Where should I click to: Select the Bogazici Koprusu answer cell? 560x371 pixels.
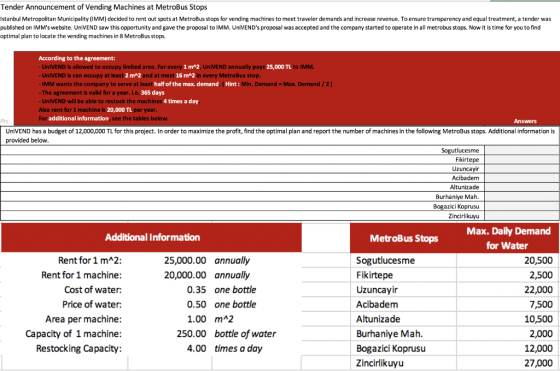[522, 206]
